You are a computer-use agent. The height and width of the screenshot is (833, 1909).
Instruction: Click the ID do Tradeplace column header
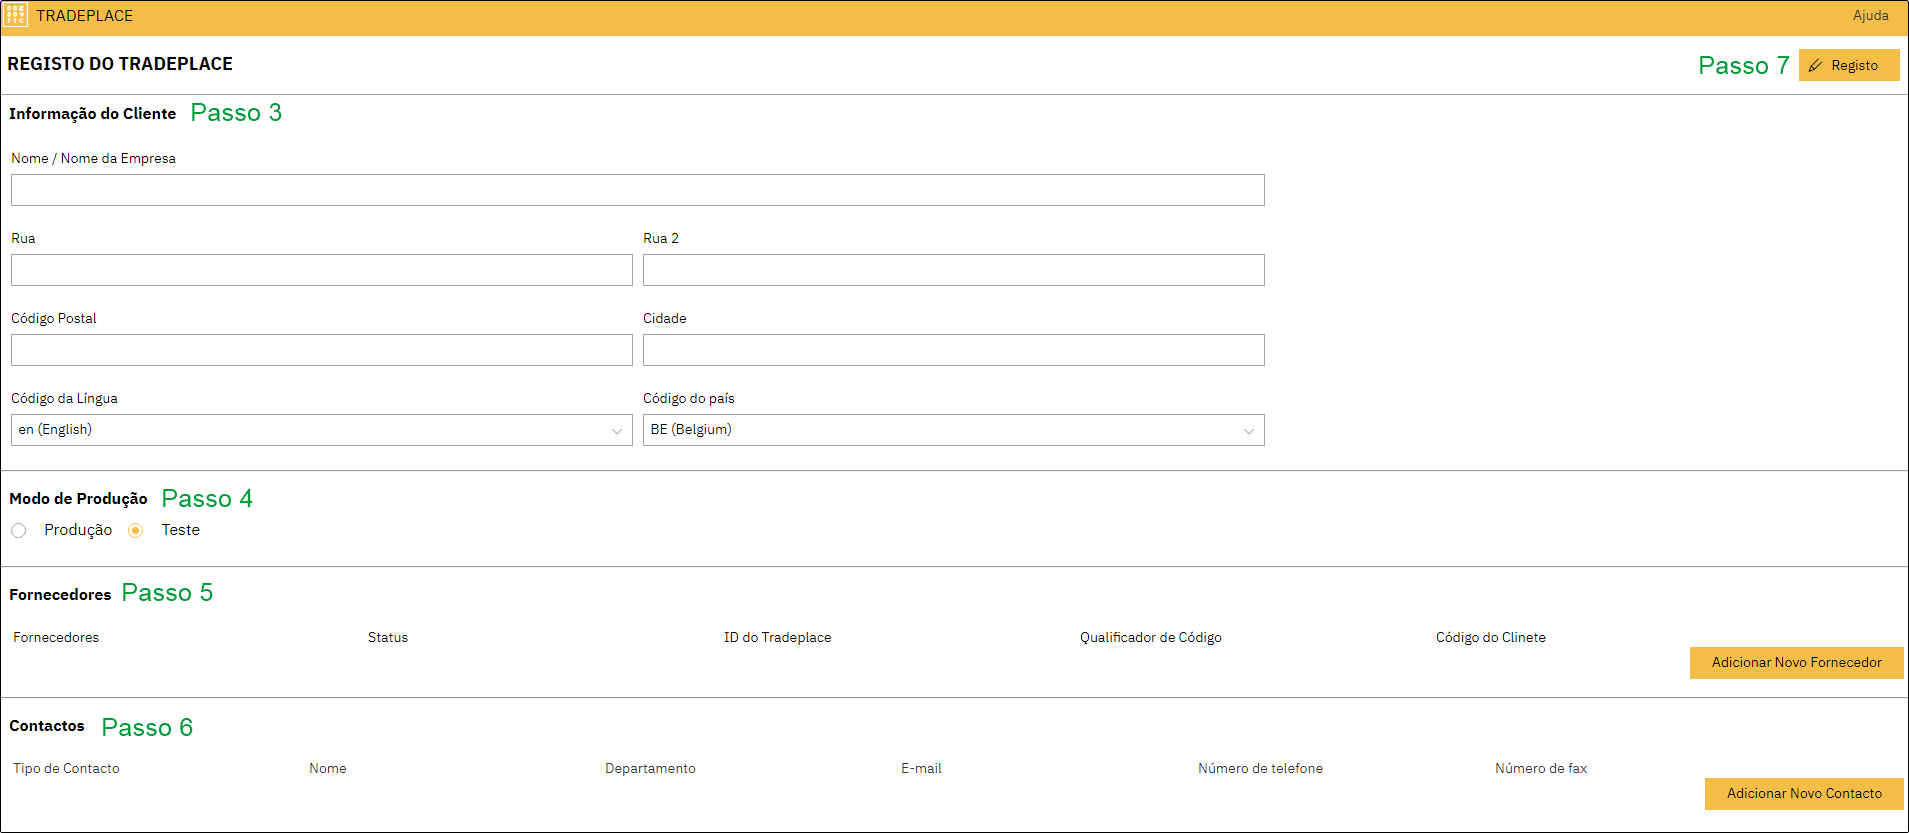click(x=777, y=637)
